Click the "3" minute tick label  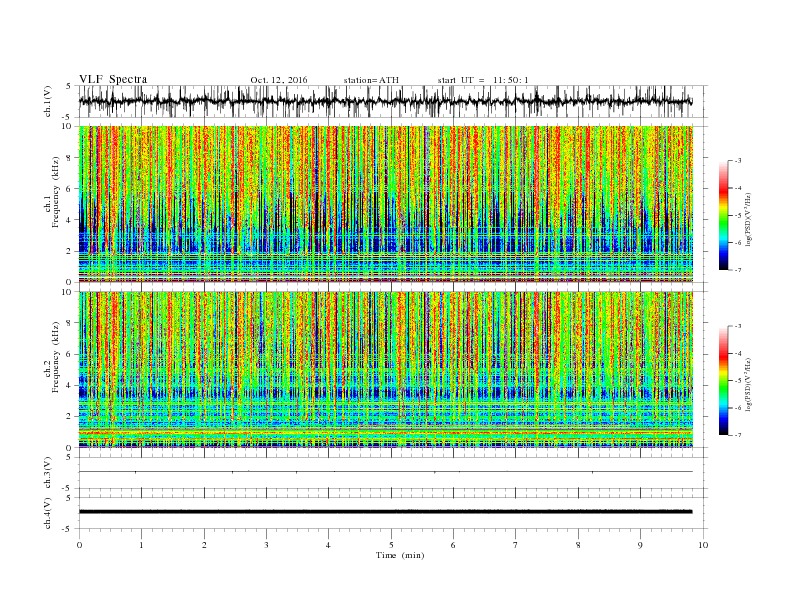(266, 545)
